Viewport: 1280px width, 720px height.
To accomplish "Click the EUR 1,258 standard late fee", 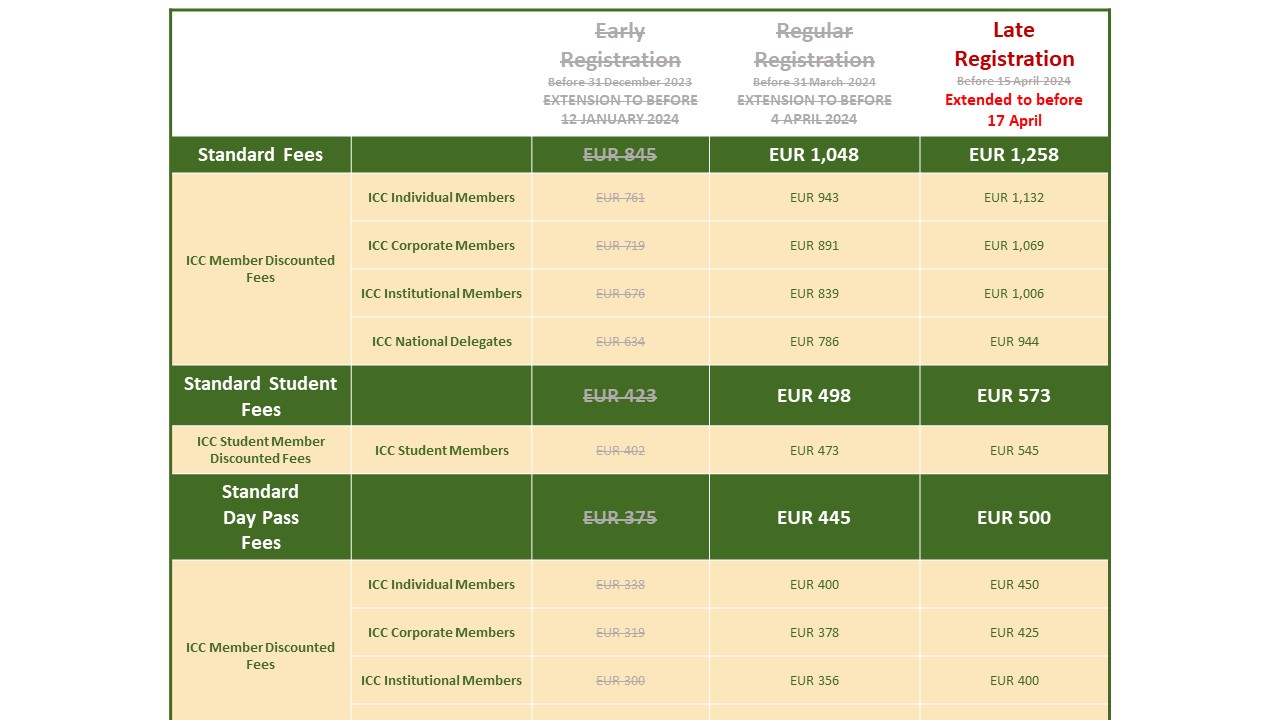I will pos(1013,154).
